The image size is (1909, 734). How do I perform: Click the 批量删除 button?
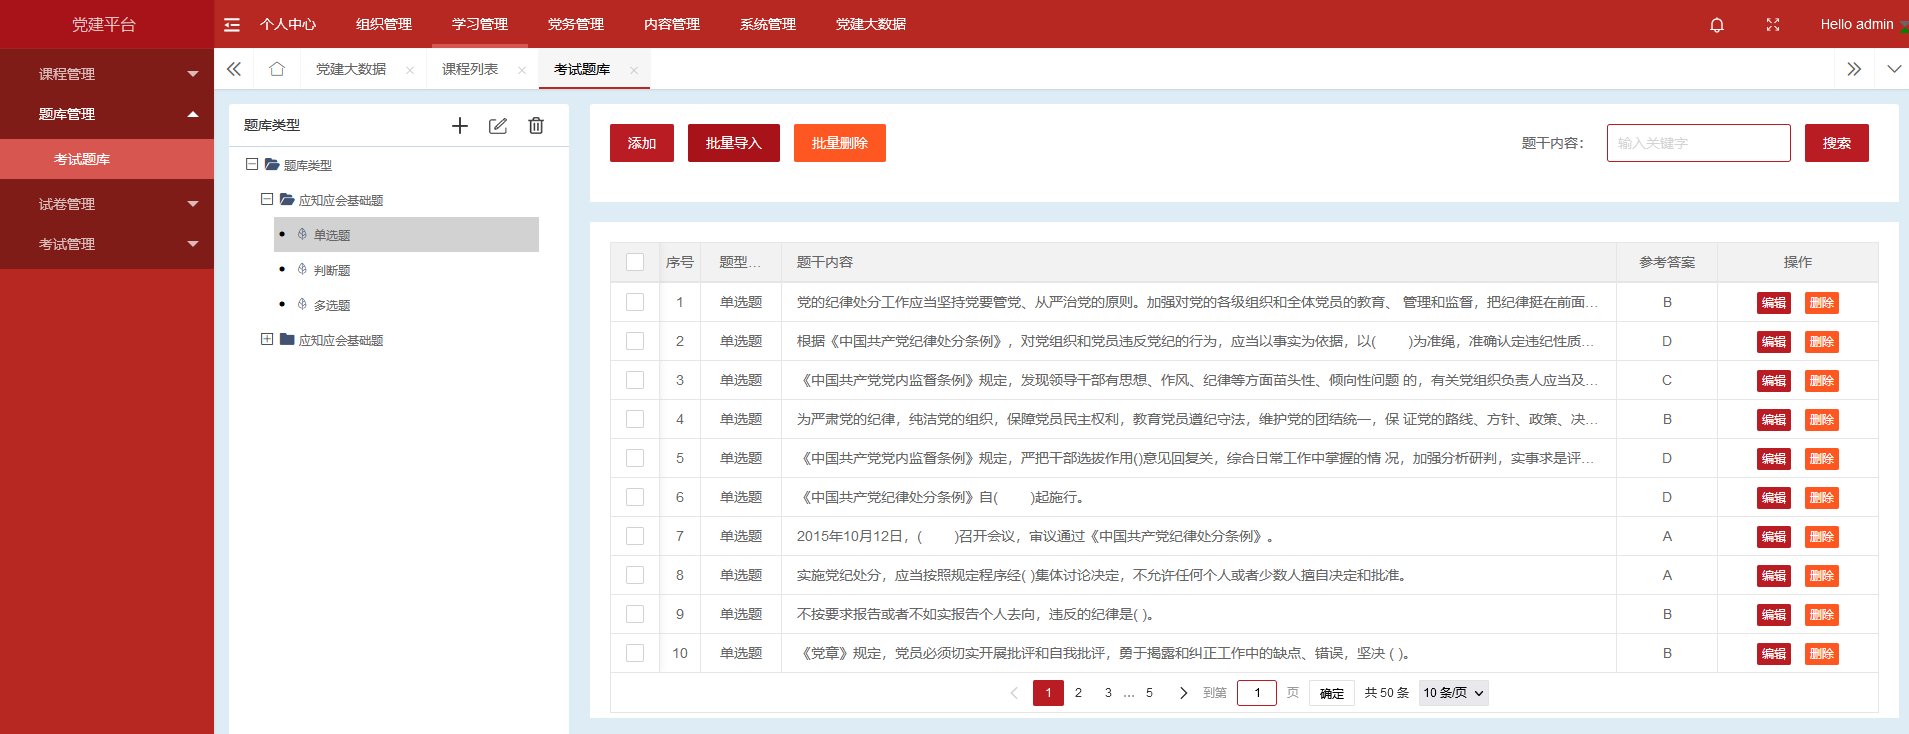pyautogui.click(x=840, y=143)
